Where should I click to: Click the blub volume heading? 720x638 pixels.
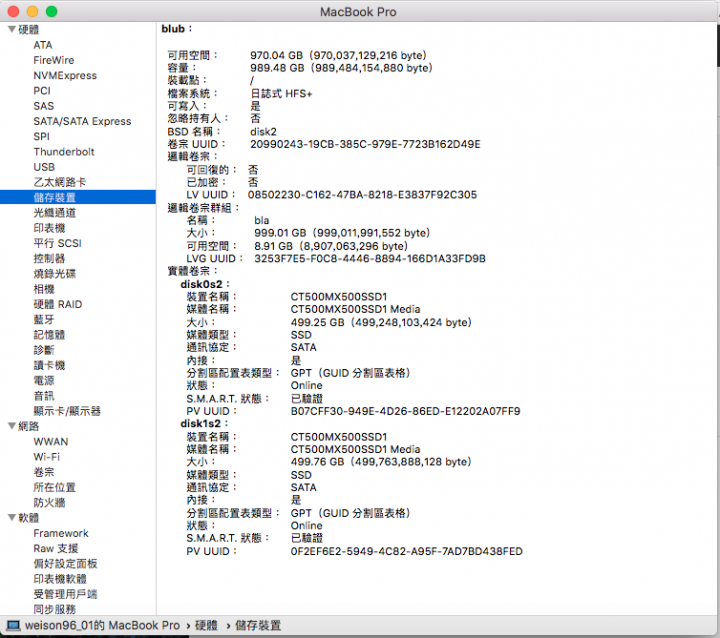coord(176,29)
